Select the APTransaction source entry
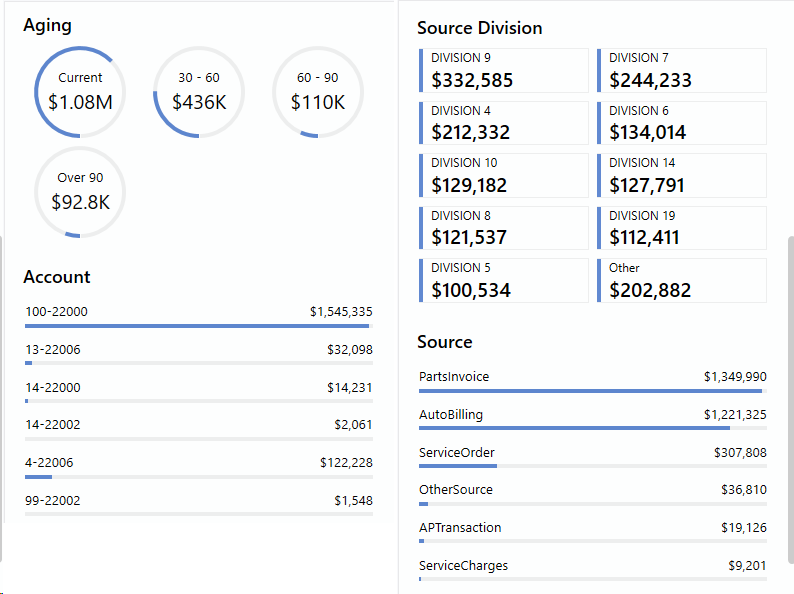The width and height of the screenshot is (794, 594). 592,531
